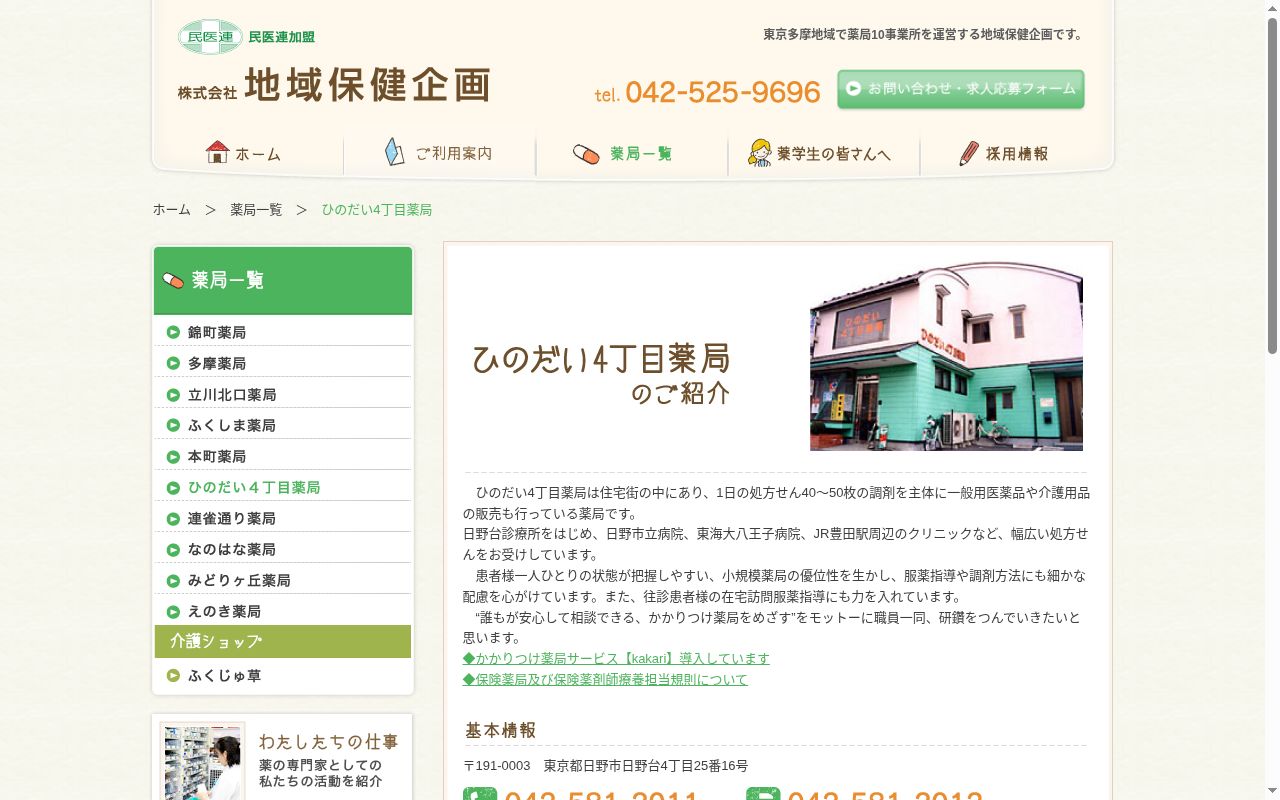This screenshot has width=1280, height=800.
Task: Click the ひのだい4丁目薬局のご紹介 title
Action: 601,374
